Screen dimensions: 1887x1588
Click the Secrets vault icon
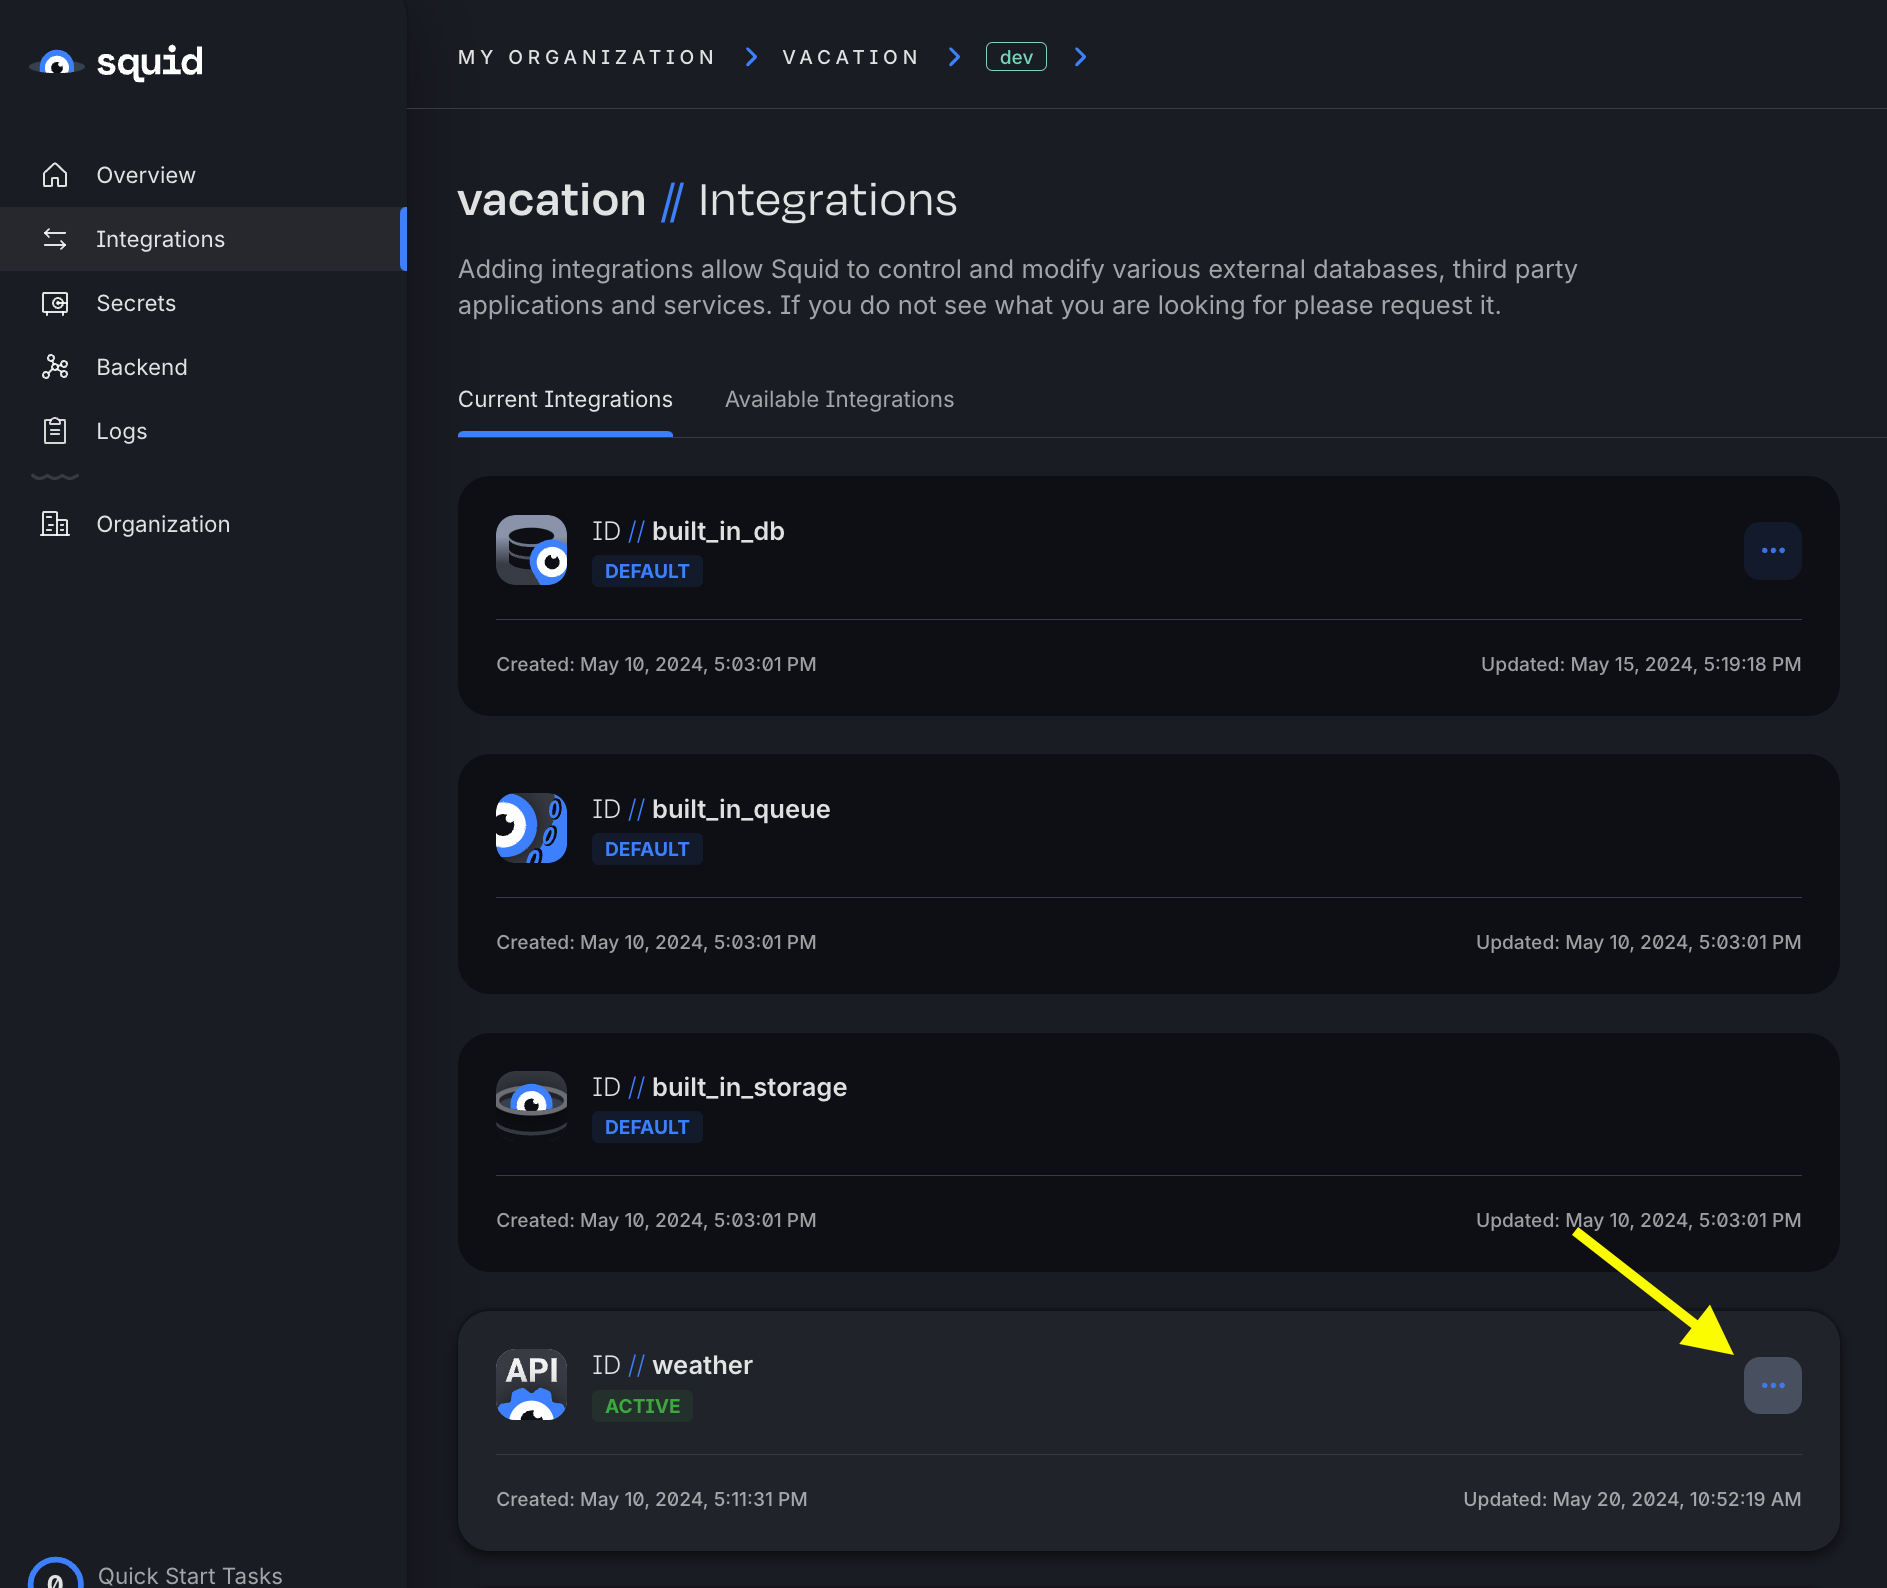55,303
